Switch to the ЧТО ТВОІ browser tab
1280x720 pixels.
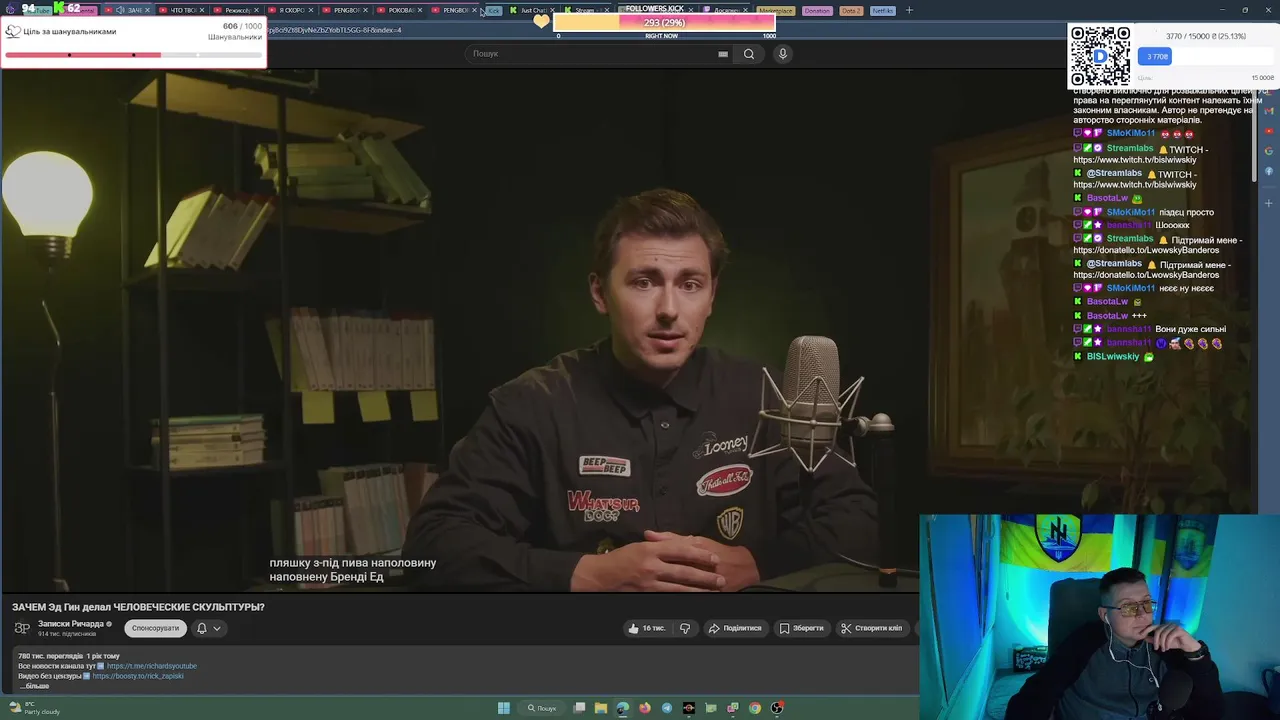(x=182, y=10)
